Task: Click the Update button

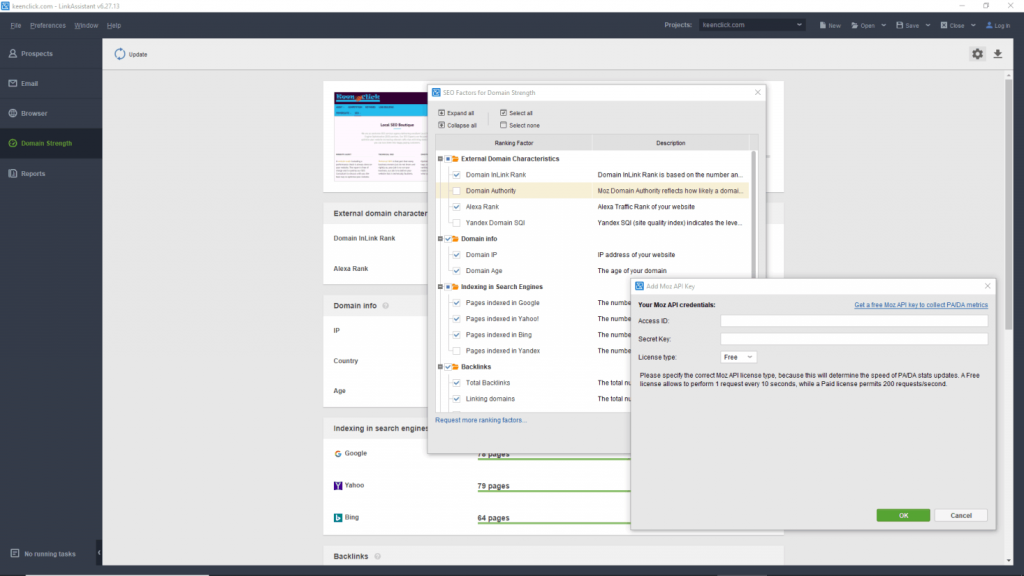Action: coord(131,54)
